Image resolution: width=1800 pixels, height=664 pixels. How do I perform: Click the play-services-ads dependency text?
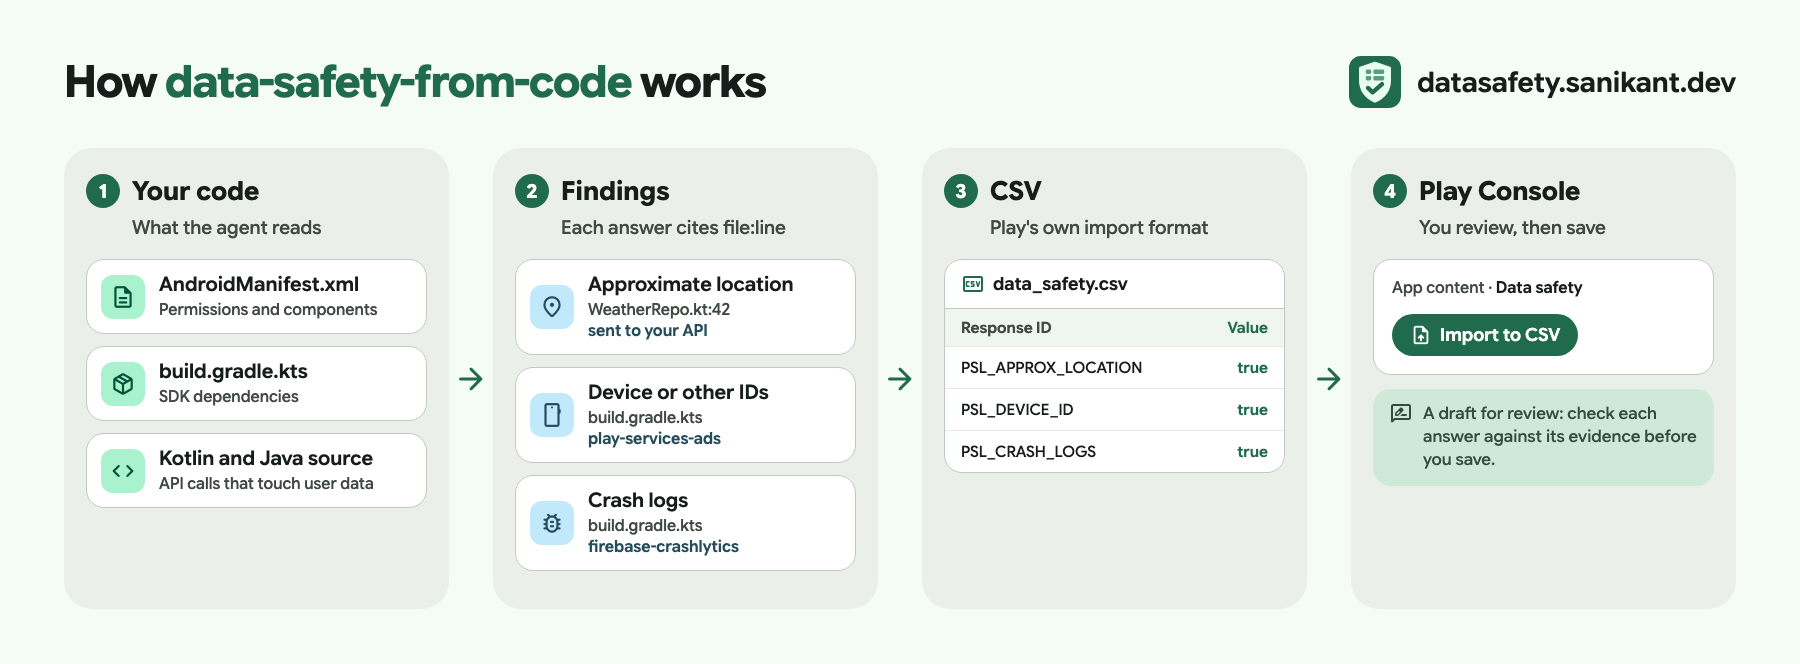[x=654, y=439]
